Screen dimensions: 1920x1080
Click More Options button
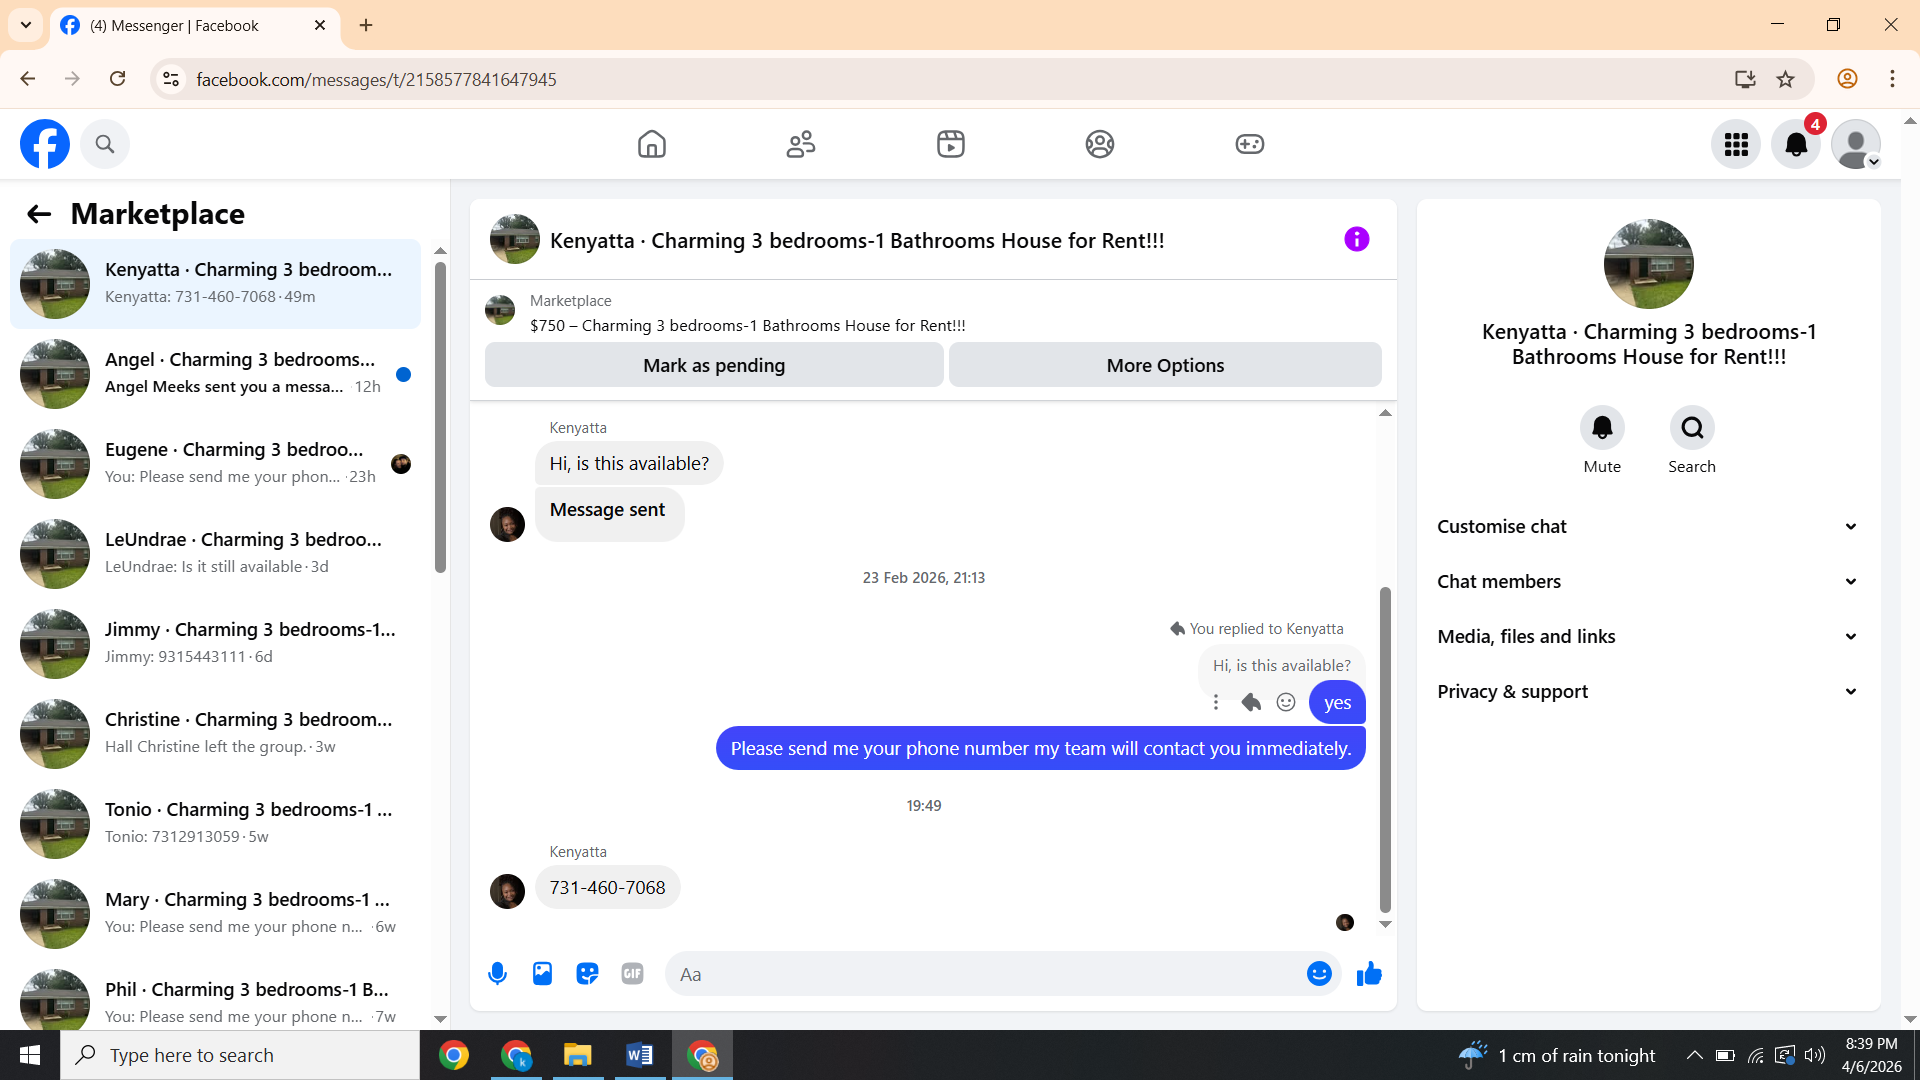(x=1165, y=366)
